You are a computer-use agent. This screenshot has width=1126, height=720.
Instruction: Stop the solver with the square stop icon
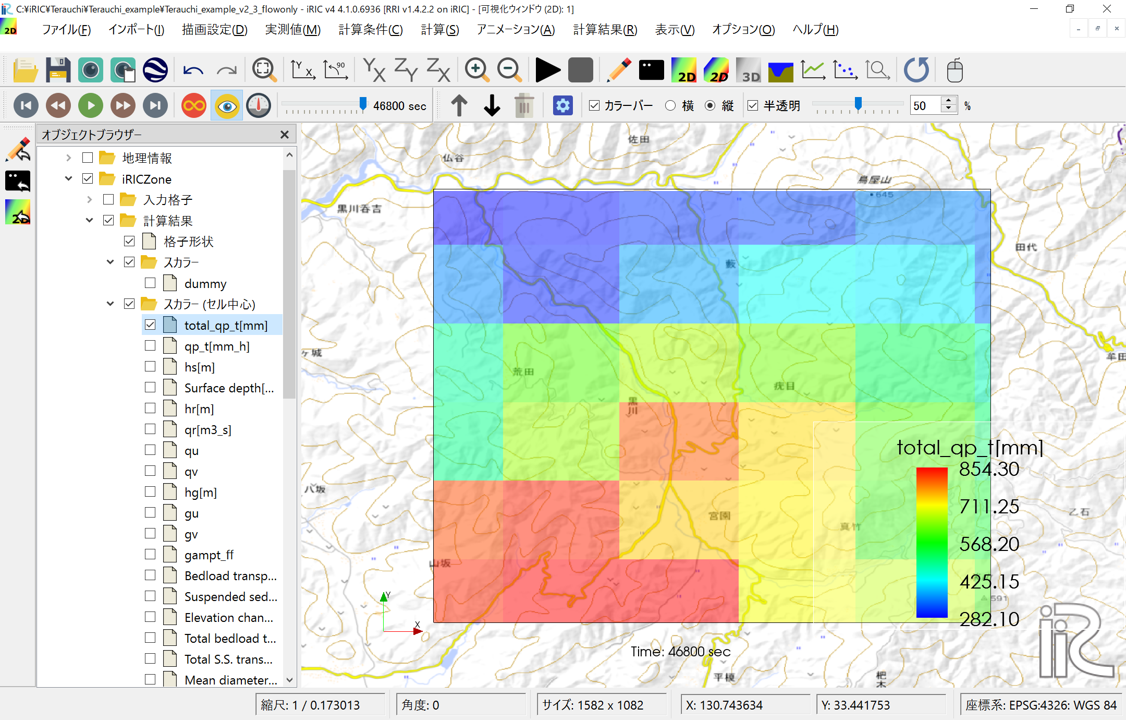click(x=580, y=70)
